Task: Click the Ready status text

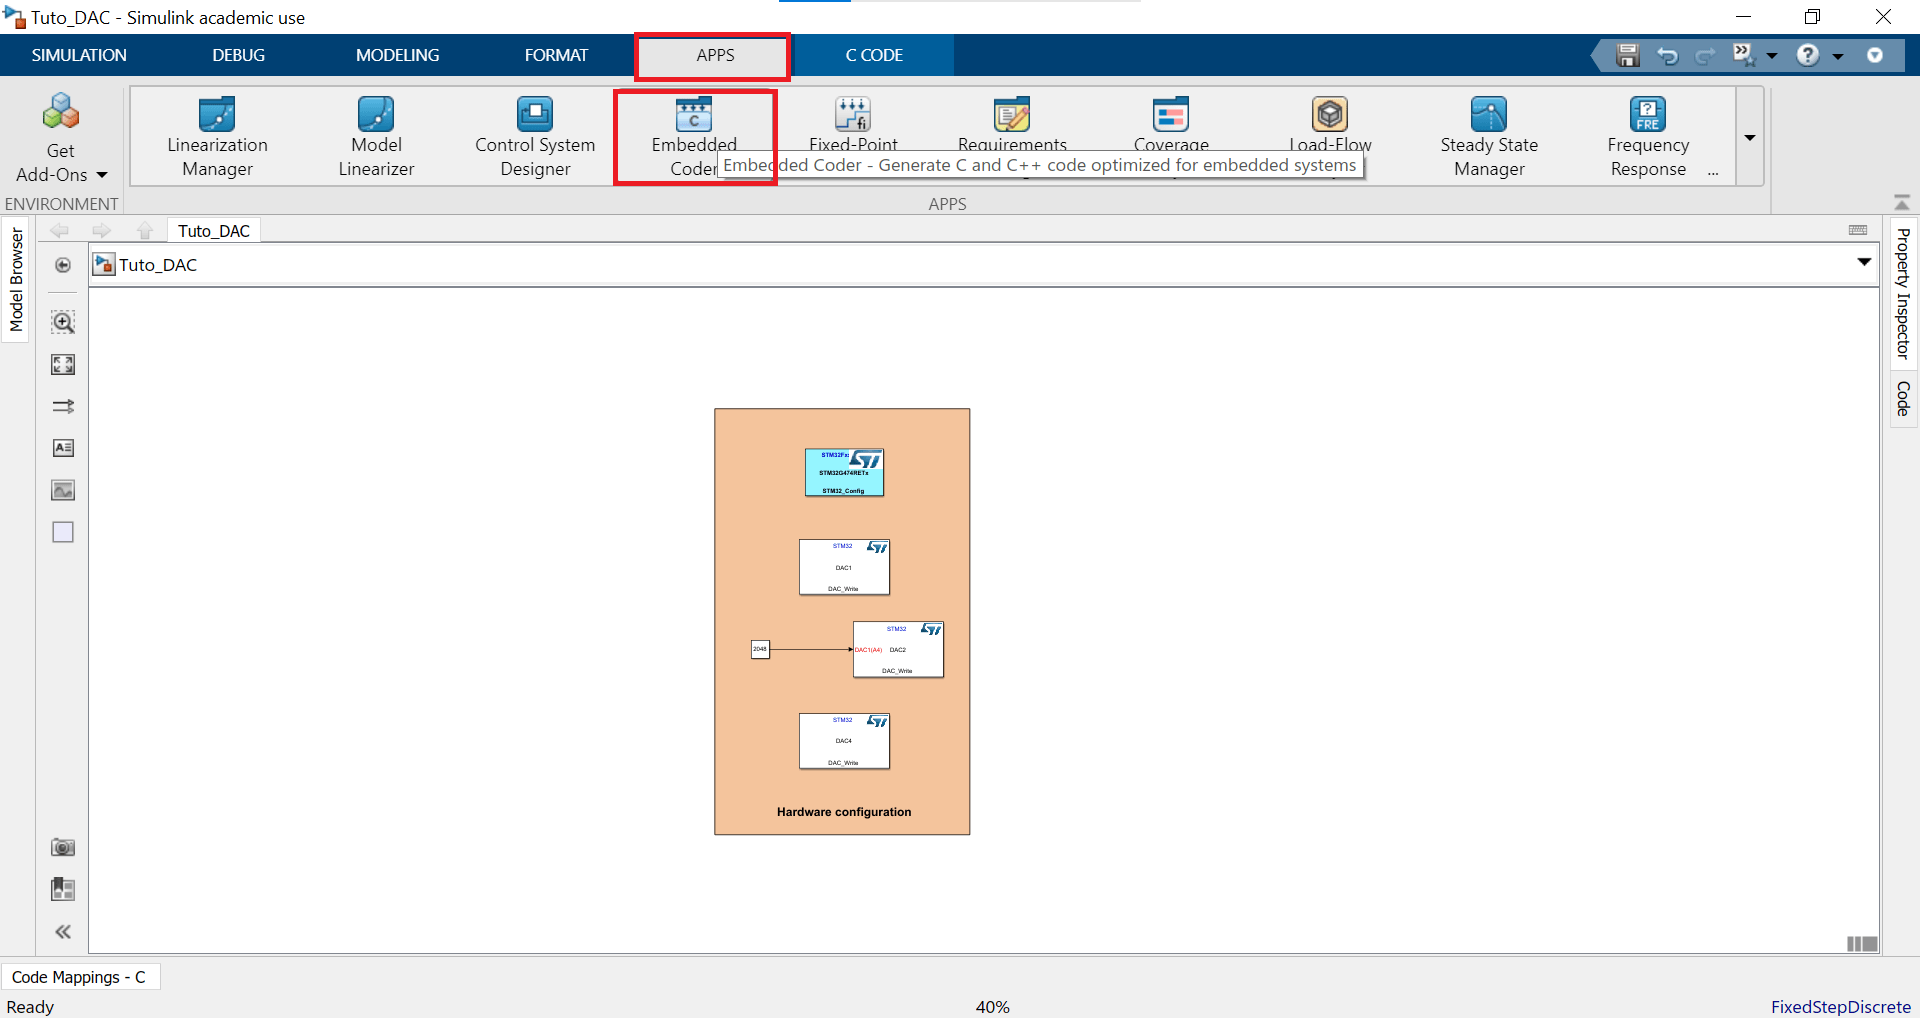Action: 30,1007
